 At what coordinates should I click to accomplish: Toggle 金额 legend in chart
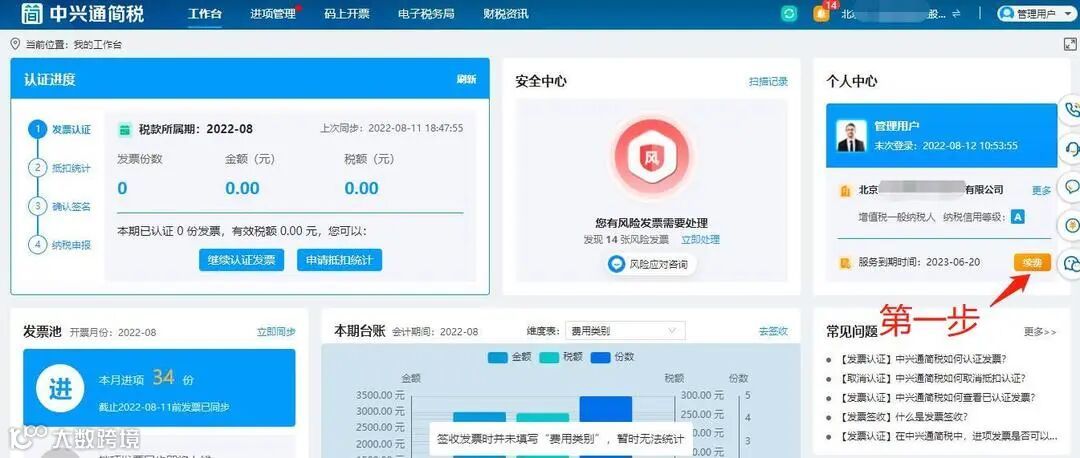coord(509,357)
